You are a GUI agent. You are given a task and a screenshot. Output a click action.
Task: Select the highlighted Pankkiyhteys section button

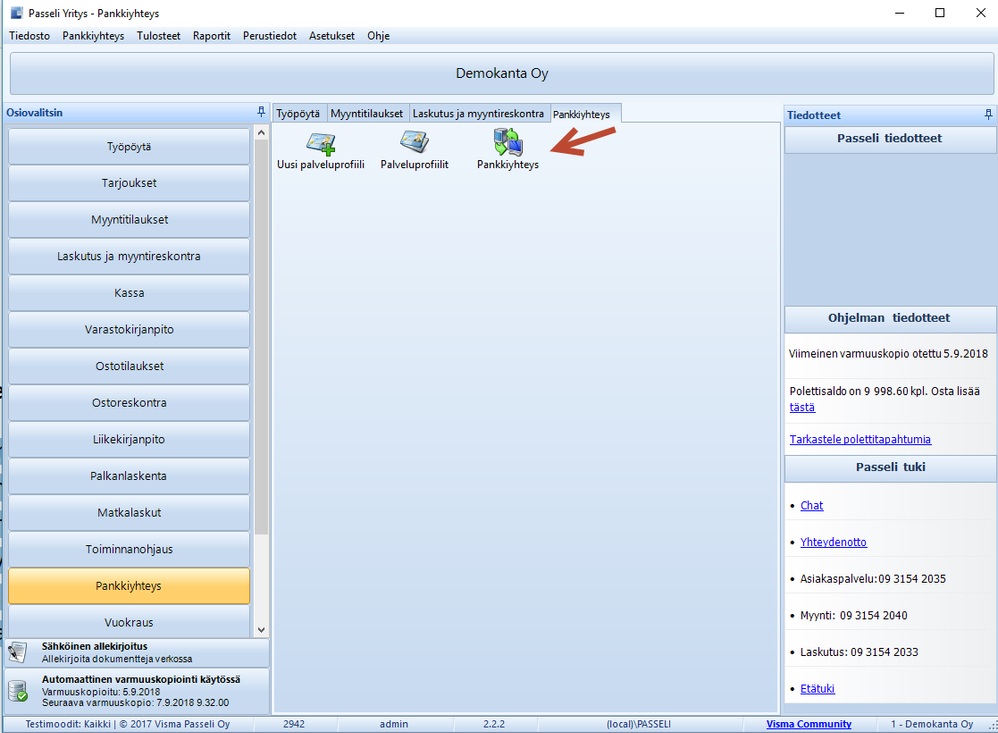[x=129, y=586]
